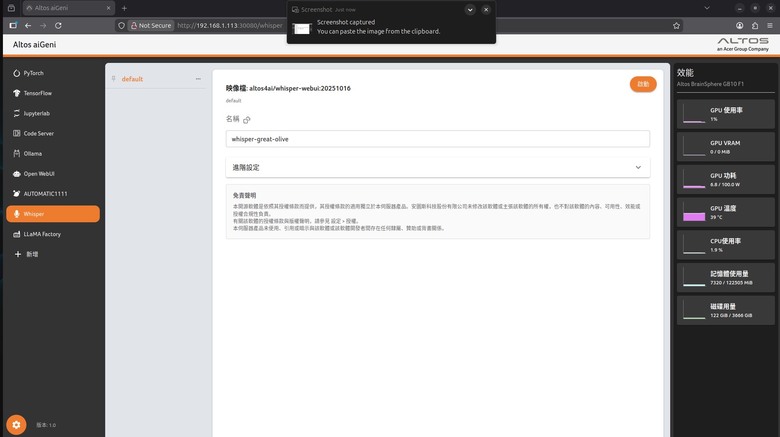The image size is (780, 437).
Task: Dismiss the Screenshot captured notification
Action: 486,9
